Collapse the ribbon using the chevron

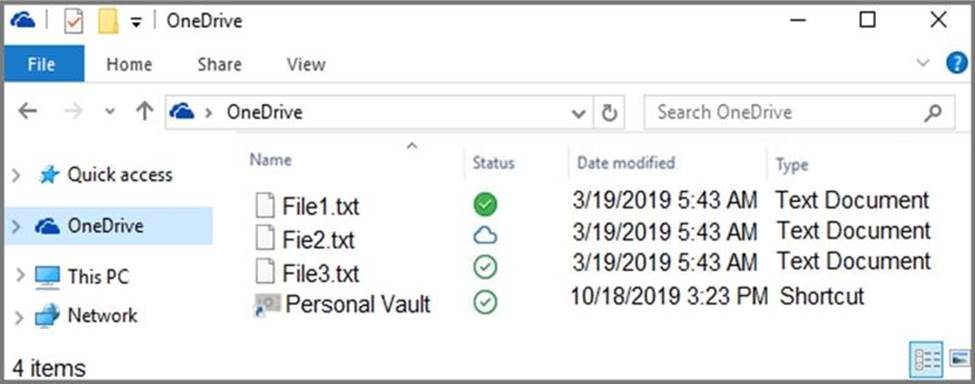(923, 63)
